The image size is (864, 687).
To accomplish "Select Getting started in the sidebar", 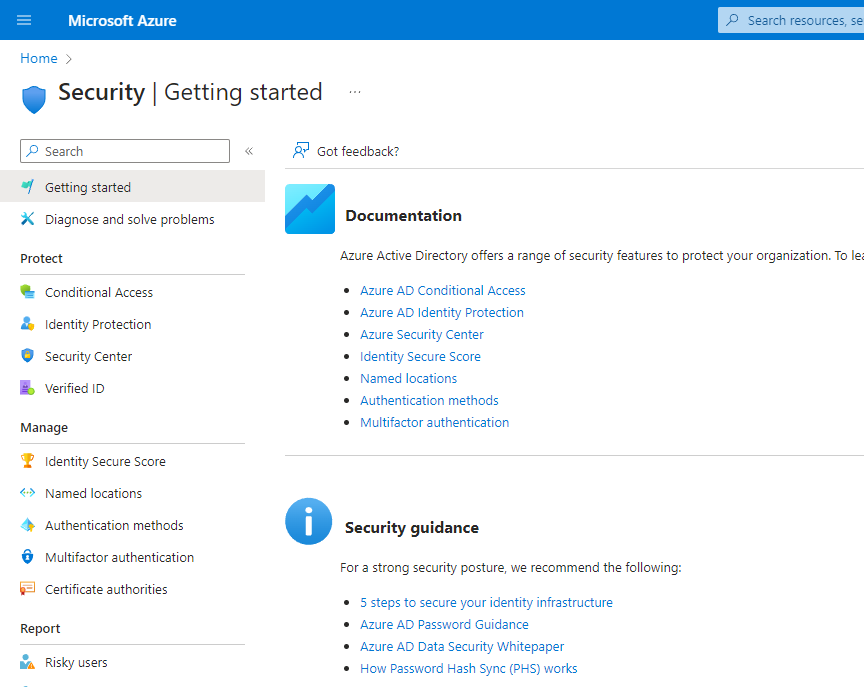I will tap(132, 187).
